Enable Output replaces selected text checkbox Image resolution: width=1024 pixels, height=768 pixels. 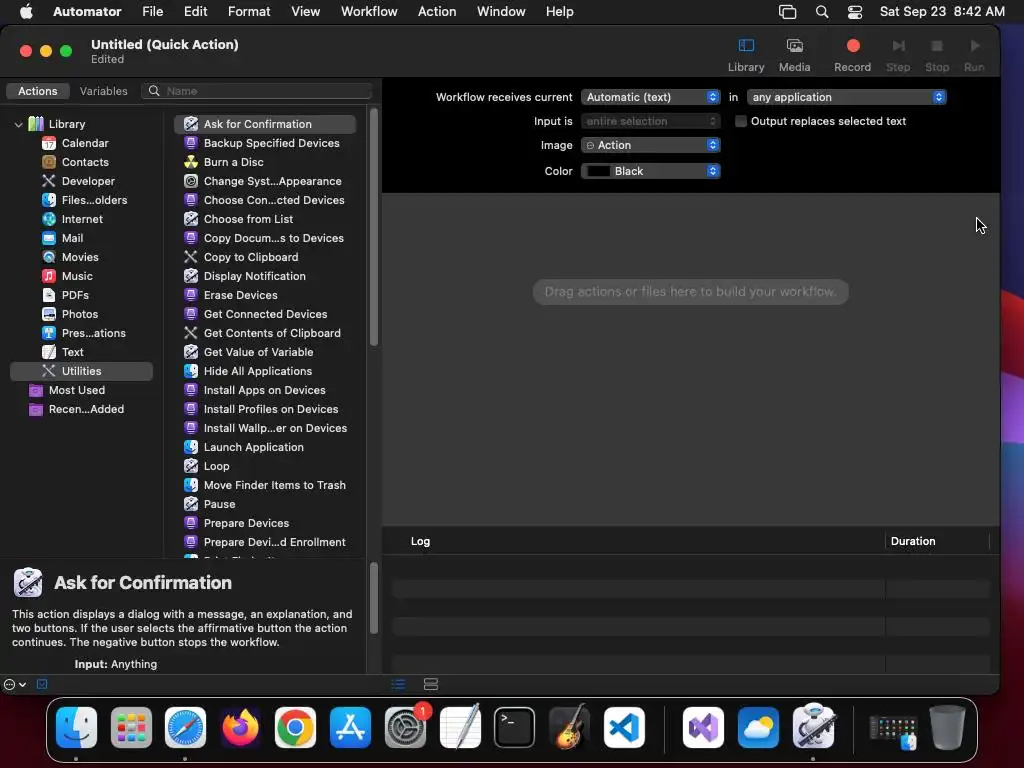741,121
